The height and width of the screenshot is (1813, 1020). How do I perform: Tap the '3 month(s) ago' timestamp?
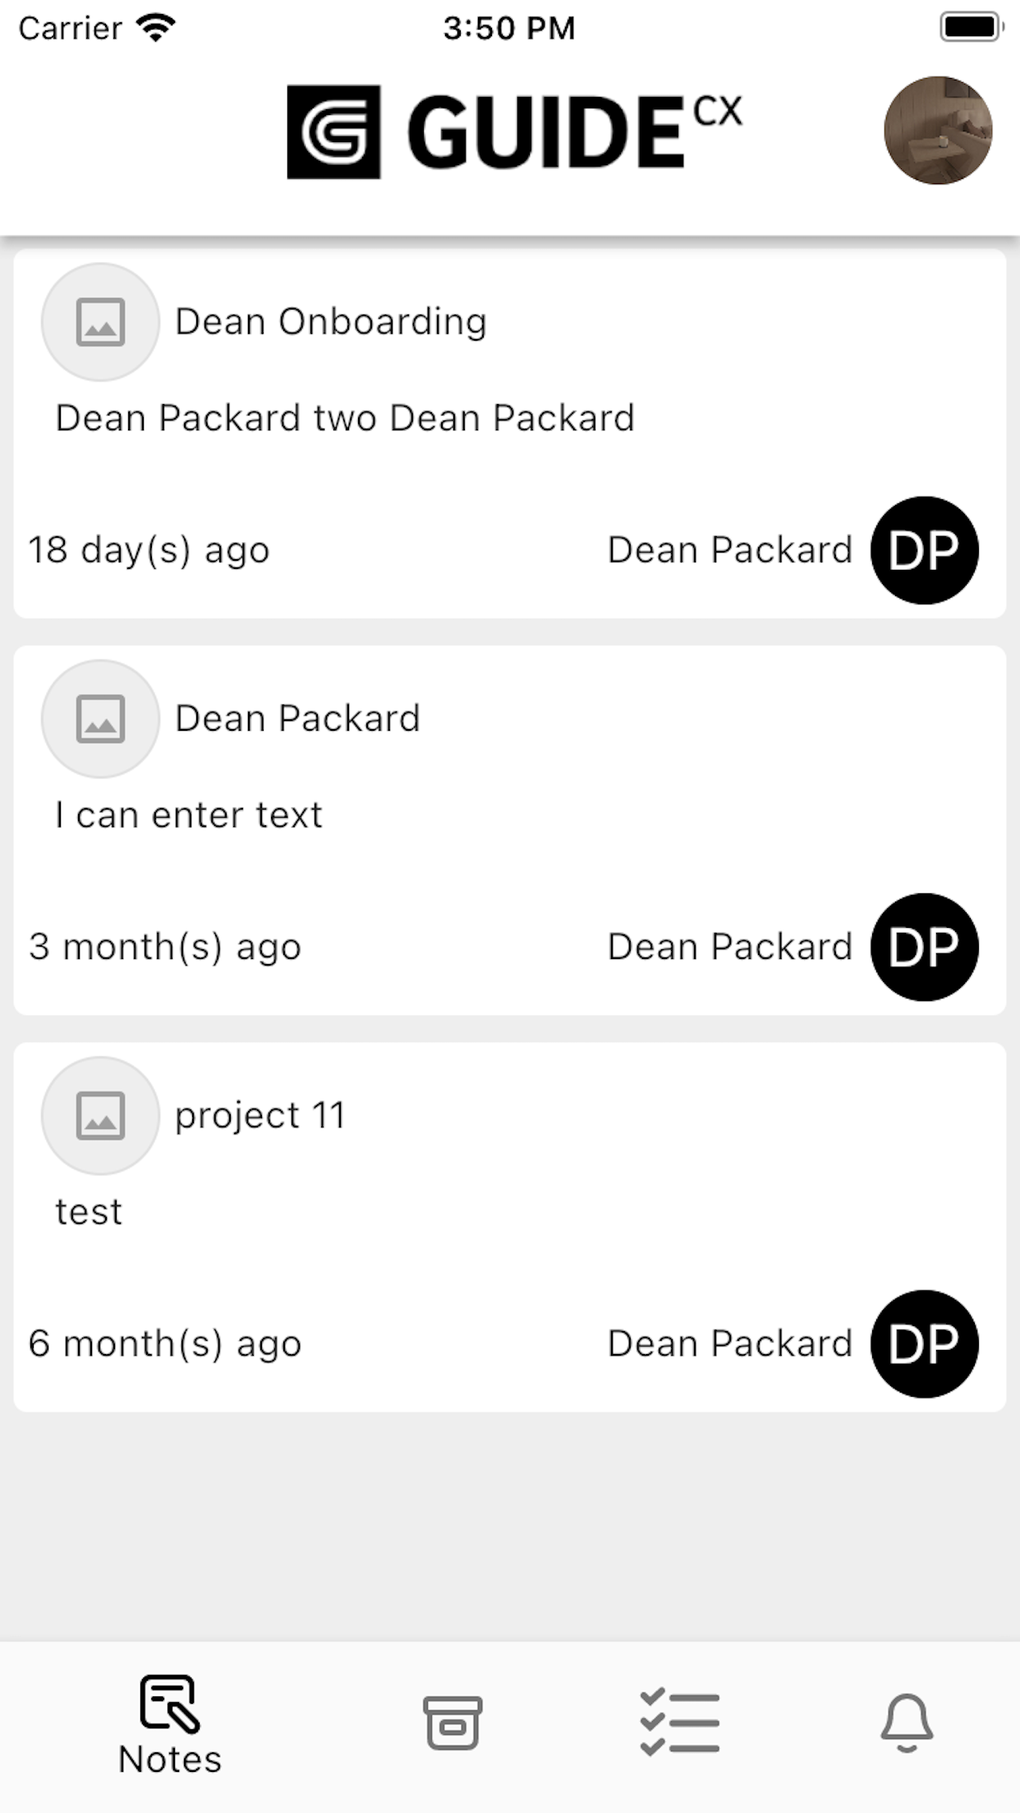[x=165, y=947]
